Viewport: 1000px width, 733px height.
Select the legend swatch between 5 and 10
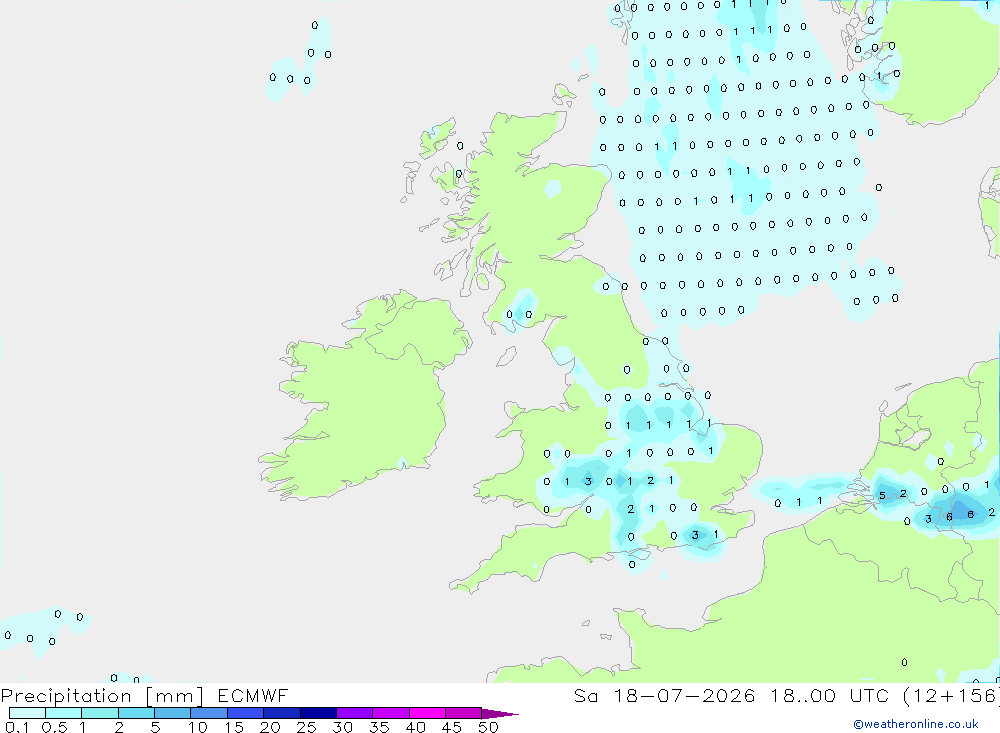pos(173,713)
